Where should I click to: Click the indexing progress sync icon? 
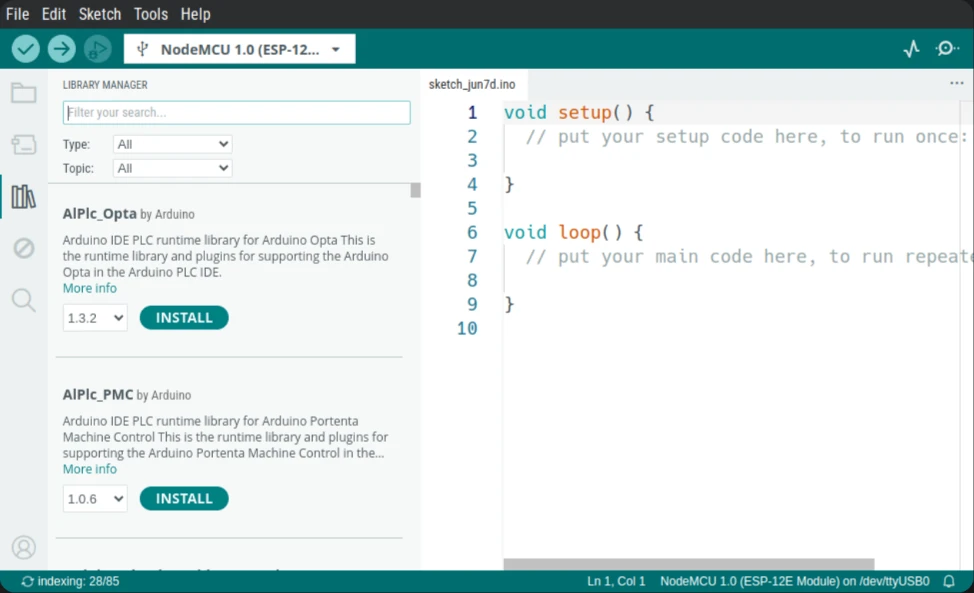point(27,581)
